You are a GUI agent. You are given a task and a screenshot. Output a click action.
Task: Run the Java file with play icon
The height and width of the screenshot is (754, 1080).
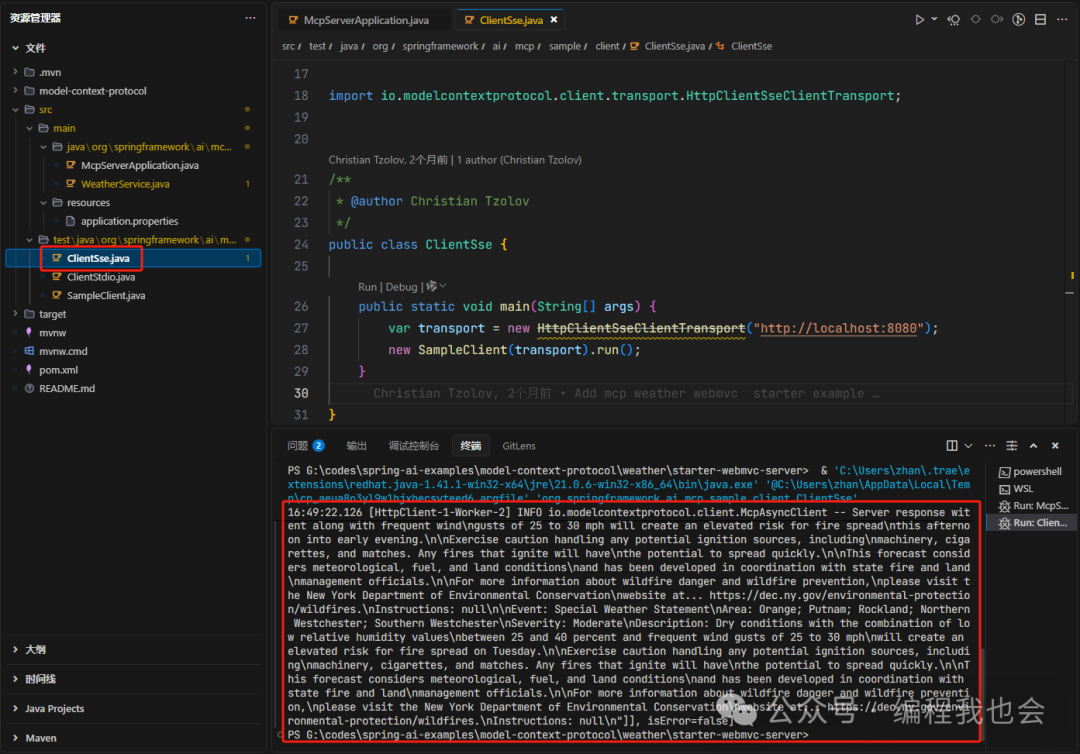(919, 20)
